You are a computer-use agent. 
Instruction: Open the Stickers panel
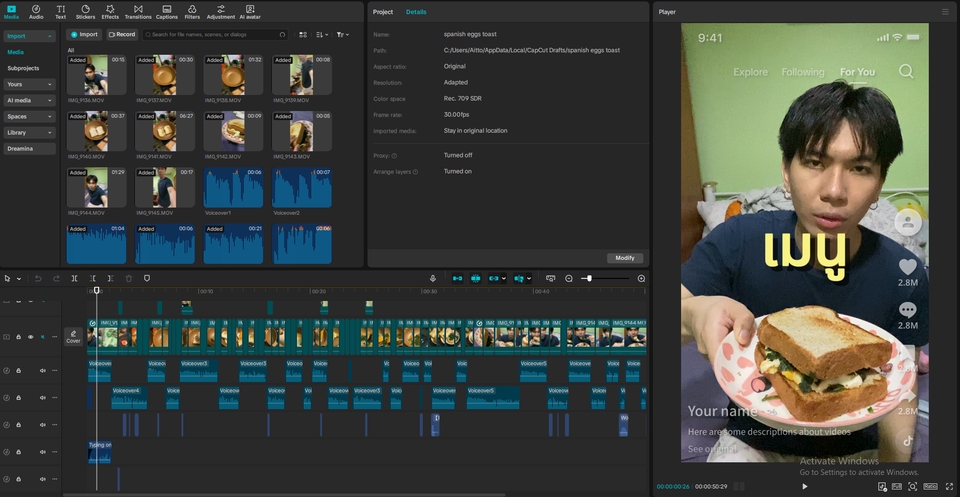85,12
